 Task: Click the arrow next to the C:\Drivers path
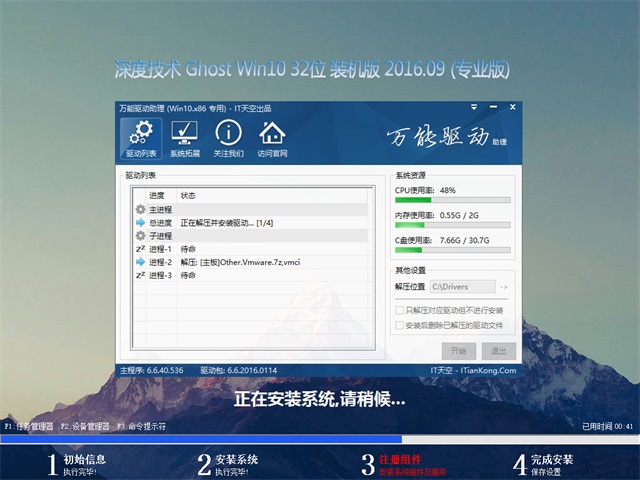tap(503, 288)
